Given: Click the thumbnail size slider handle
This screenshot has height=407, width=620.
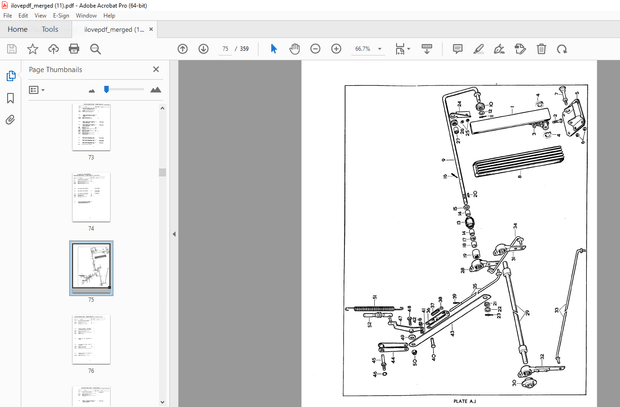Looking at the screenshot, I should click(x=106, y=89).
